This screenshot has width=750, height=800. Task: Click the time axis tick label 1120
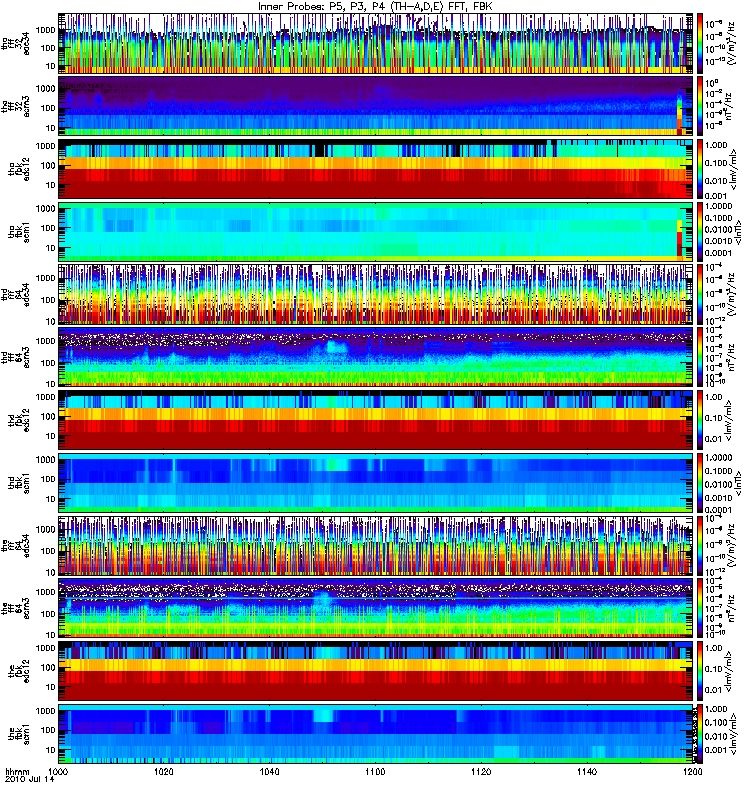click(x=481, y=771)
